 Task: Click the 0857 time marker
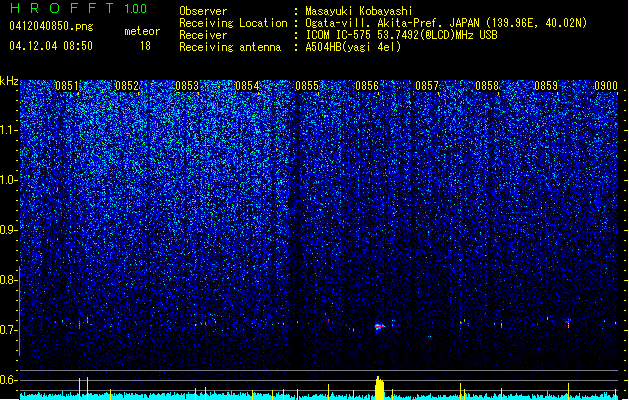click(x=427, y=86)
